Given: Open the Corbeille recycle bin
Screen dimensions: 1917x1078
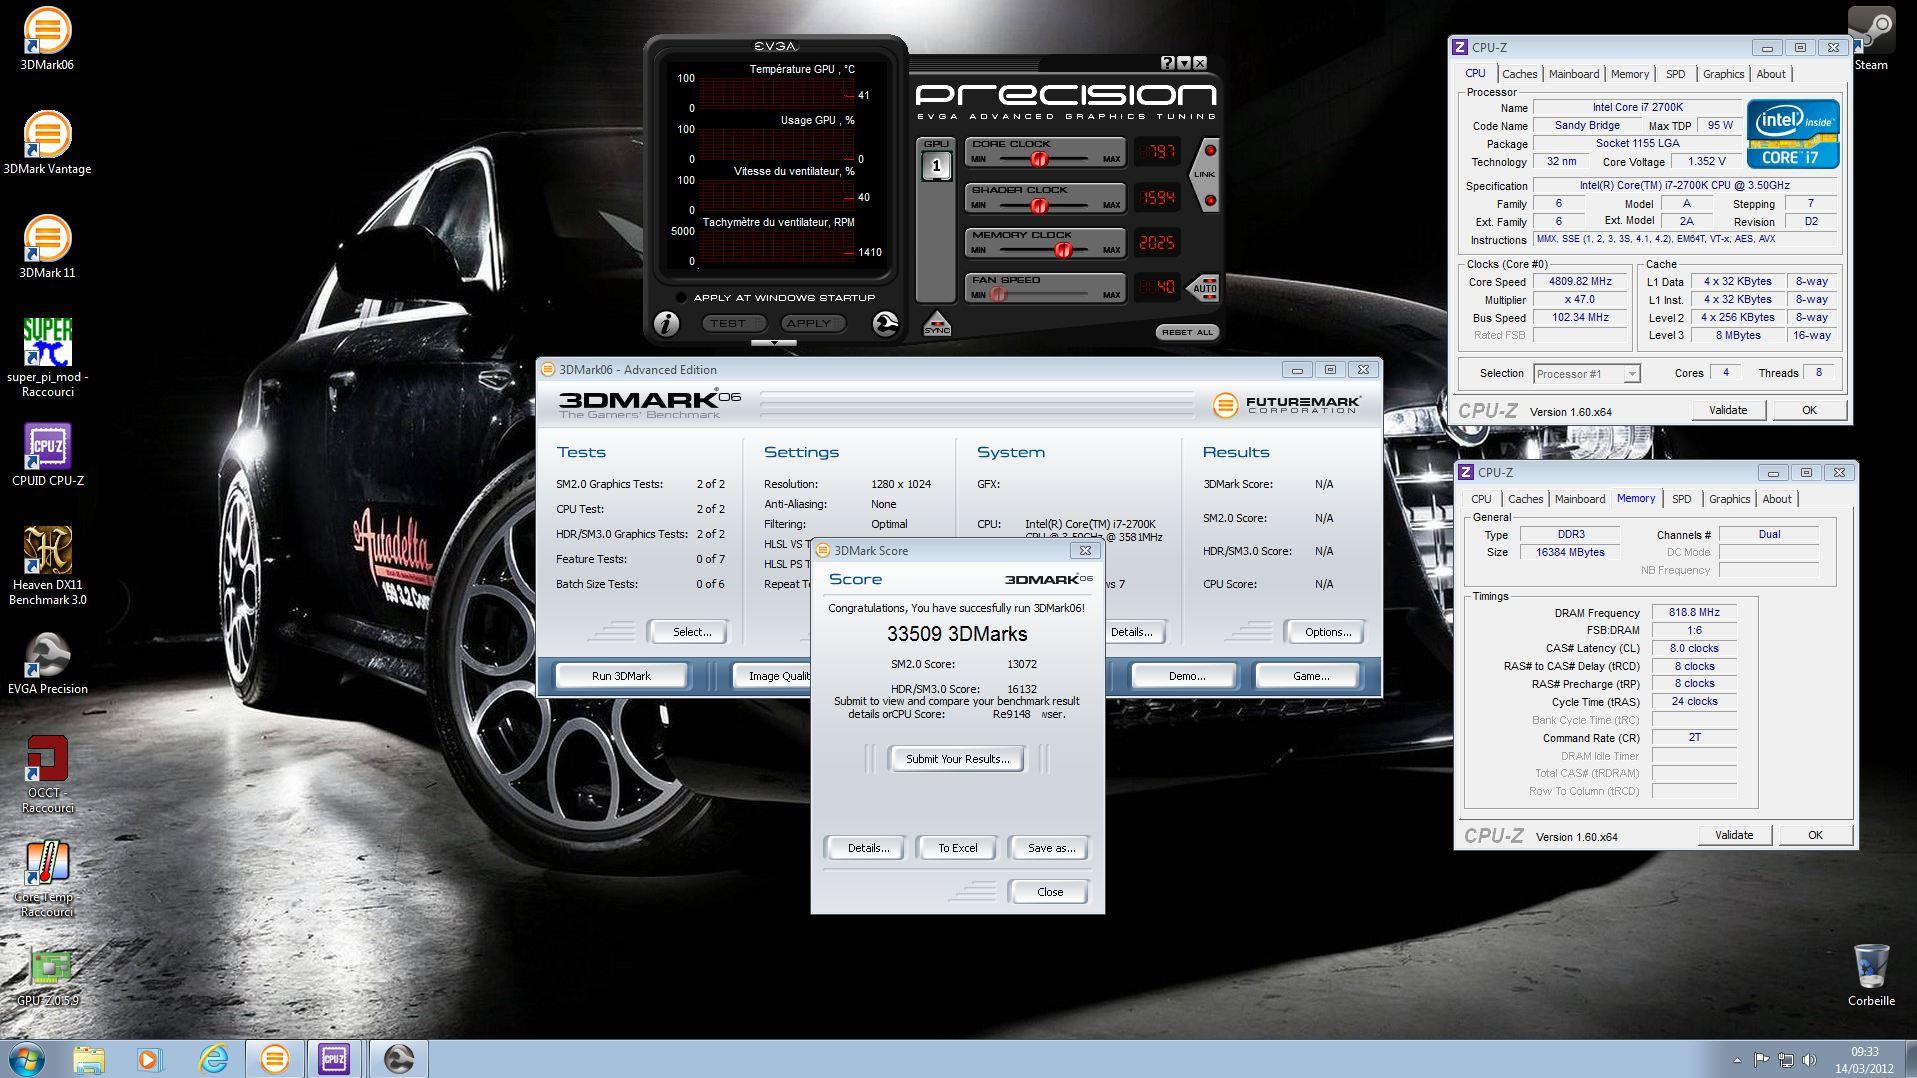Looking at the screenshot, I should [x=1871, y=975].
